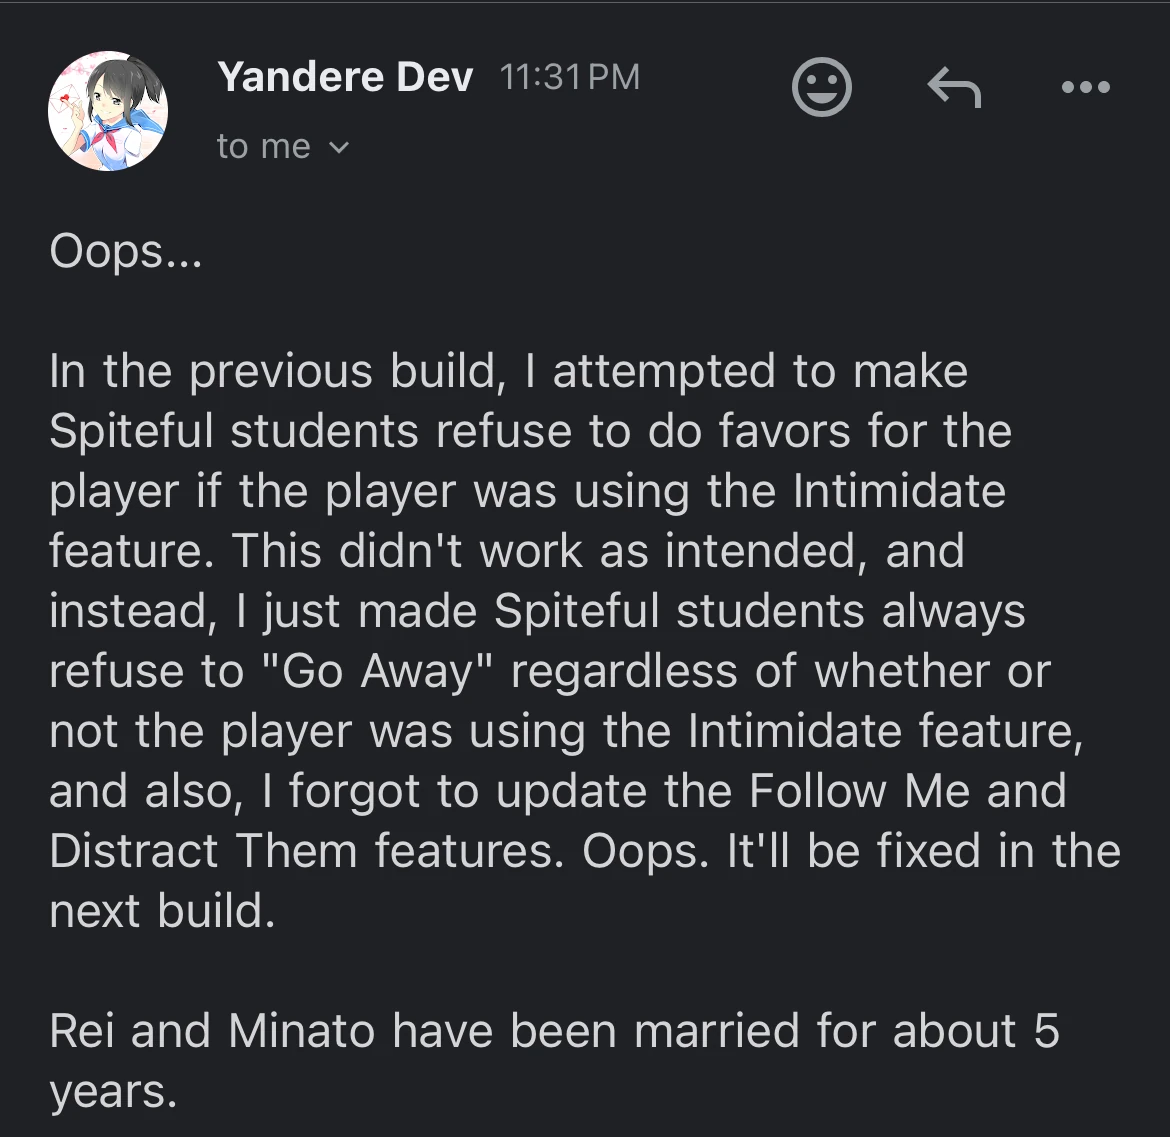Expand recipient details chevron next to "to me"
Screen dimensions: 1170x1137
[339, 148]
